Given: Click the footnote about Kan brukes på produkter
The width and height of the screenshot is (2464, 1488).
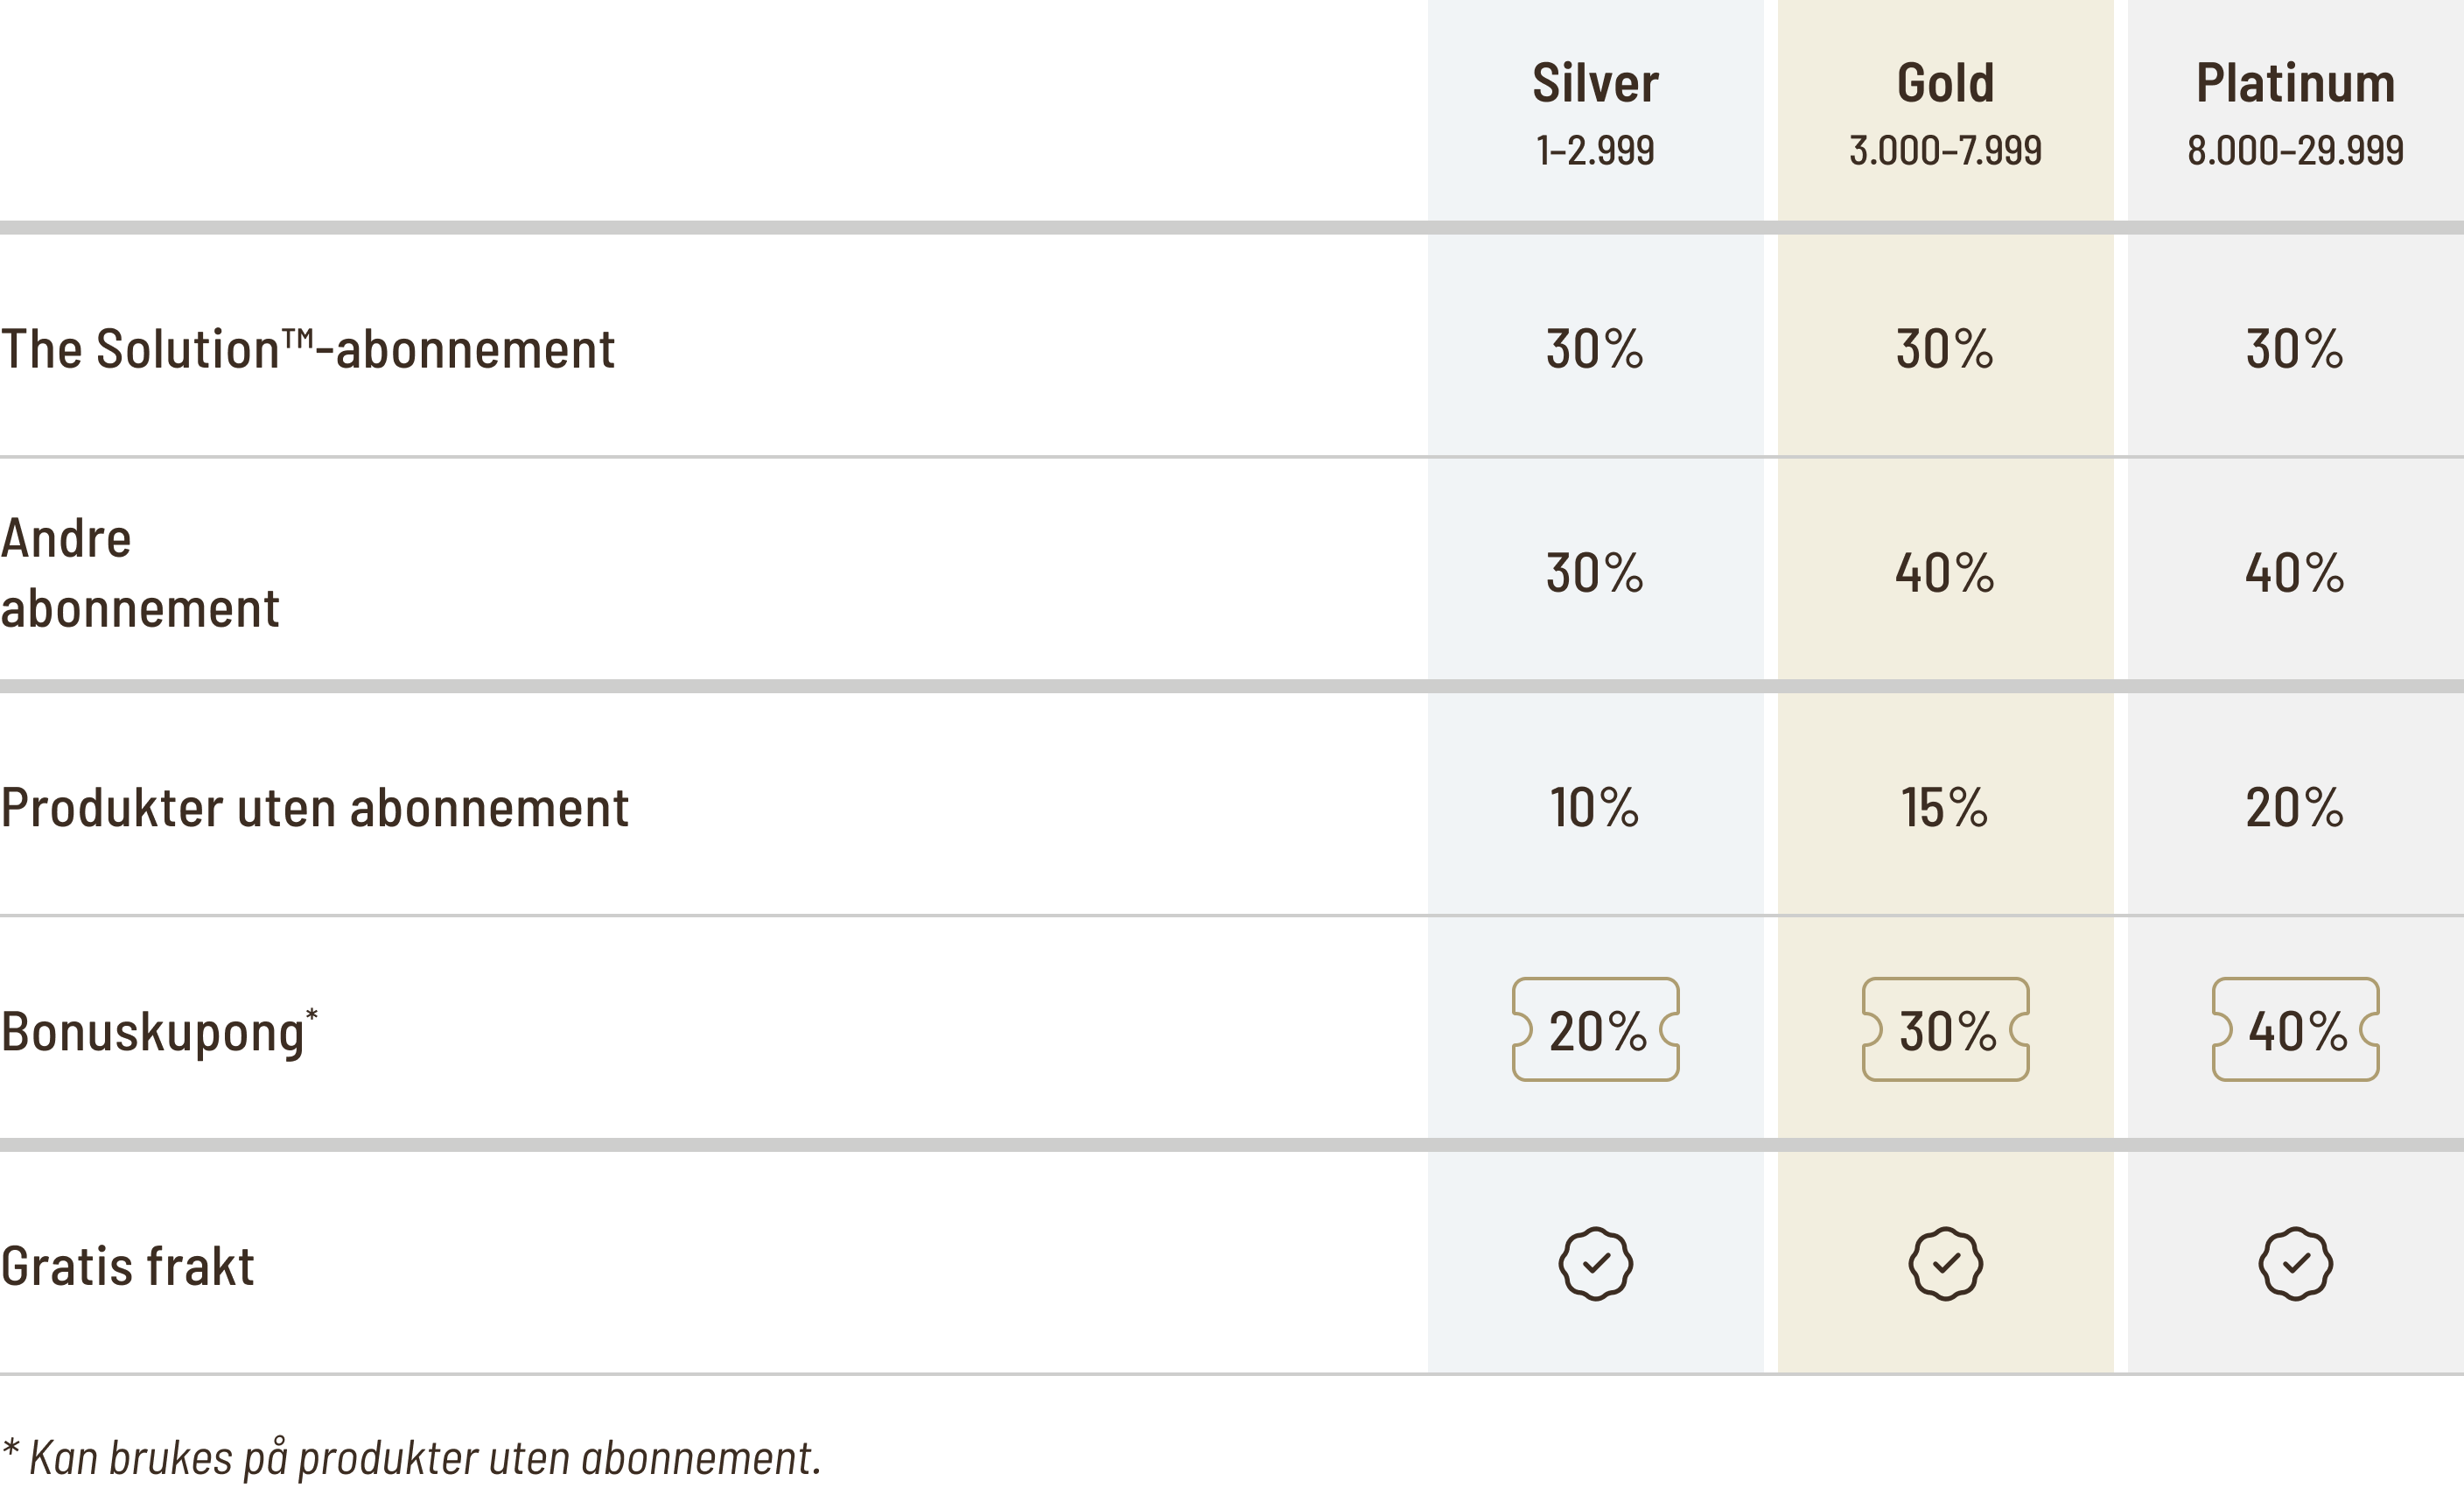Looking at the screenshot, I should pyautogui.click(x=412, y=1458).
